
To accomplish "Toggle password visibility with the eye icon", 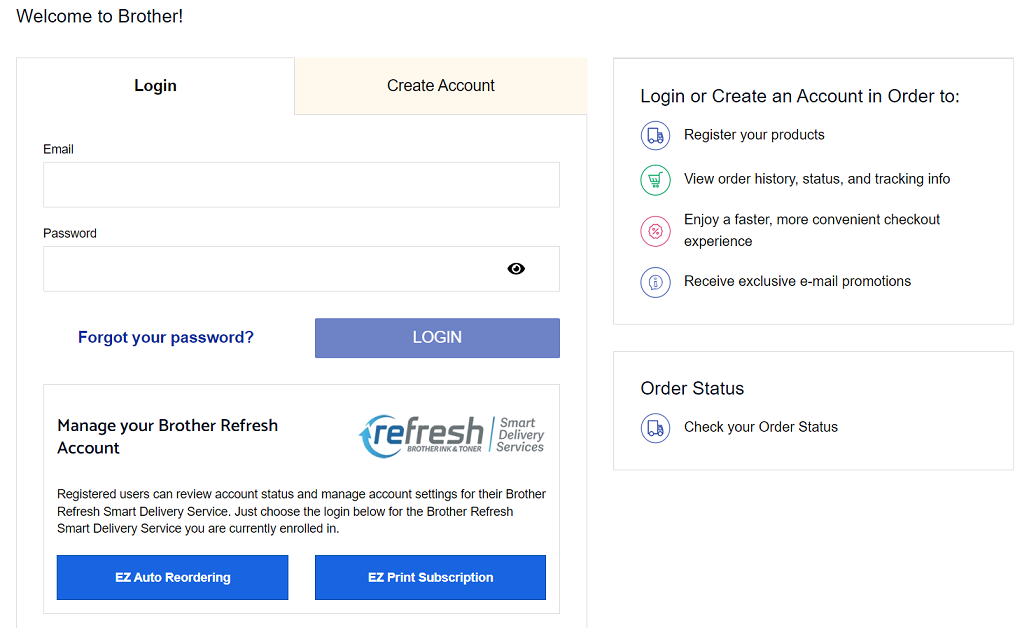I will [516, 269].
